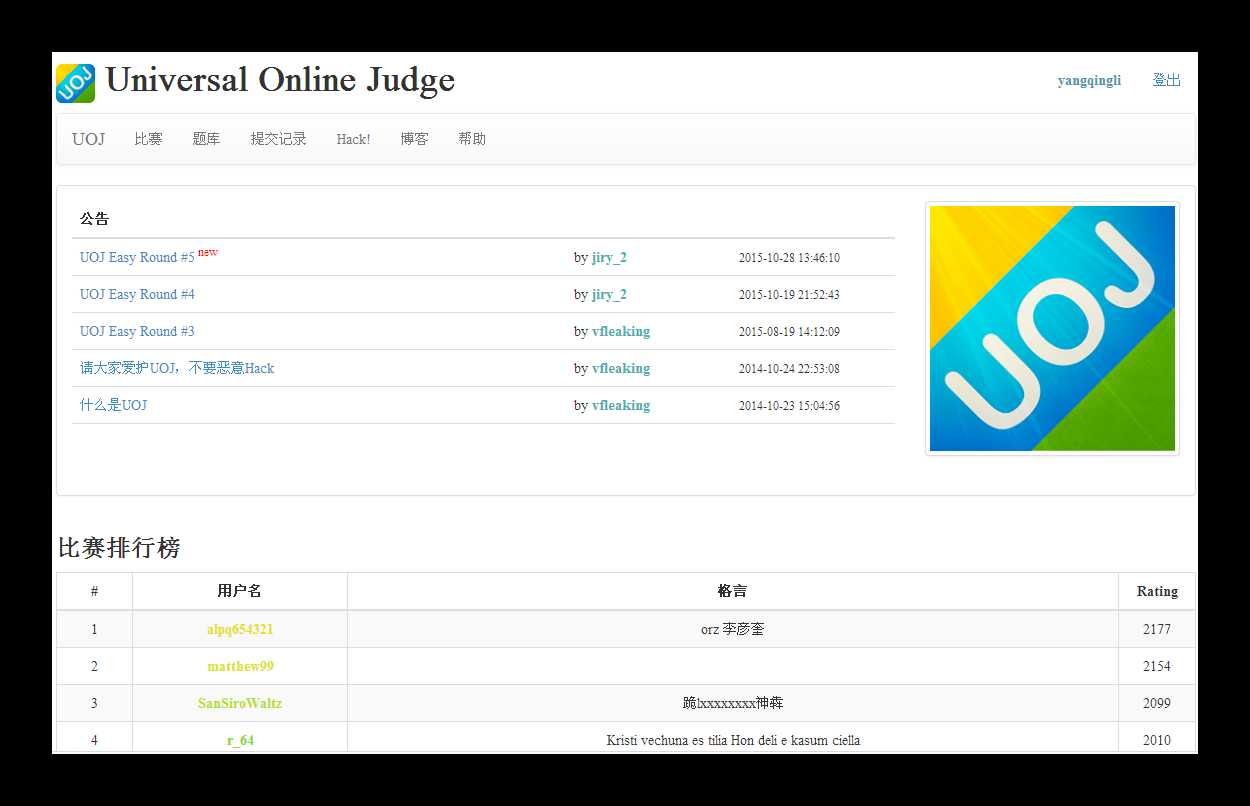1250x806 pixels.
Task: Open 请大家爱护UOJ，不要恶意Hack announcement
Action: click(177, 369)
